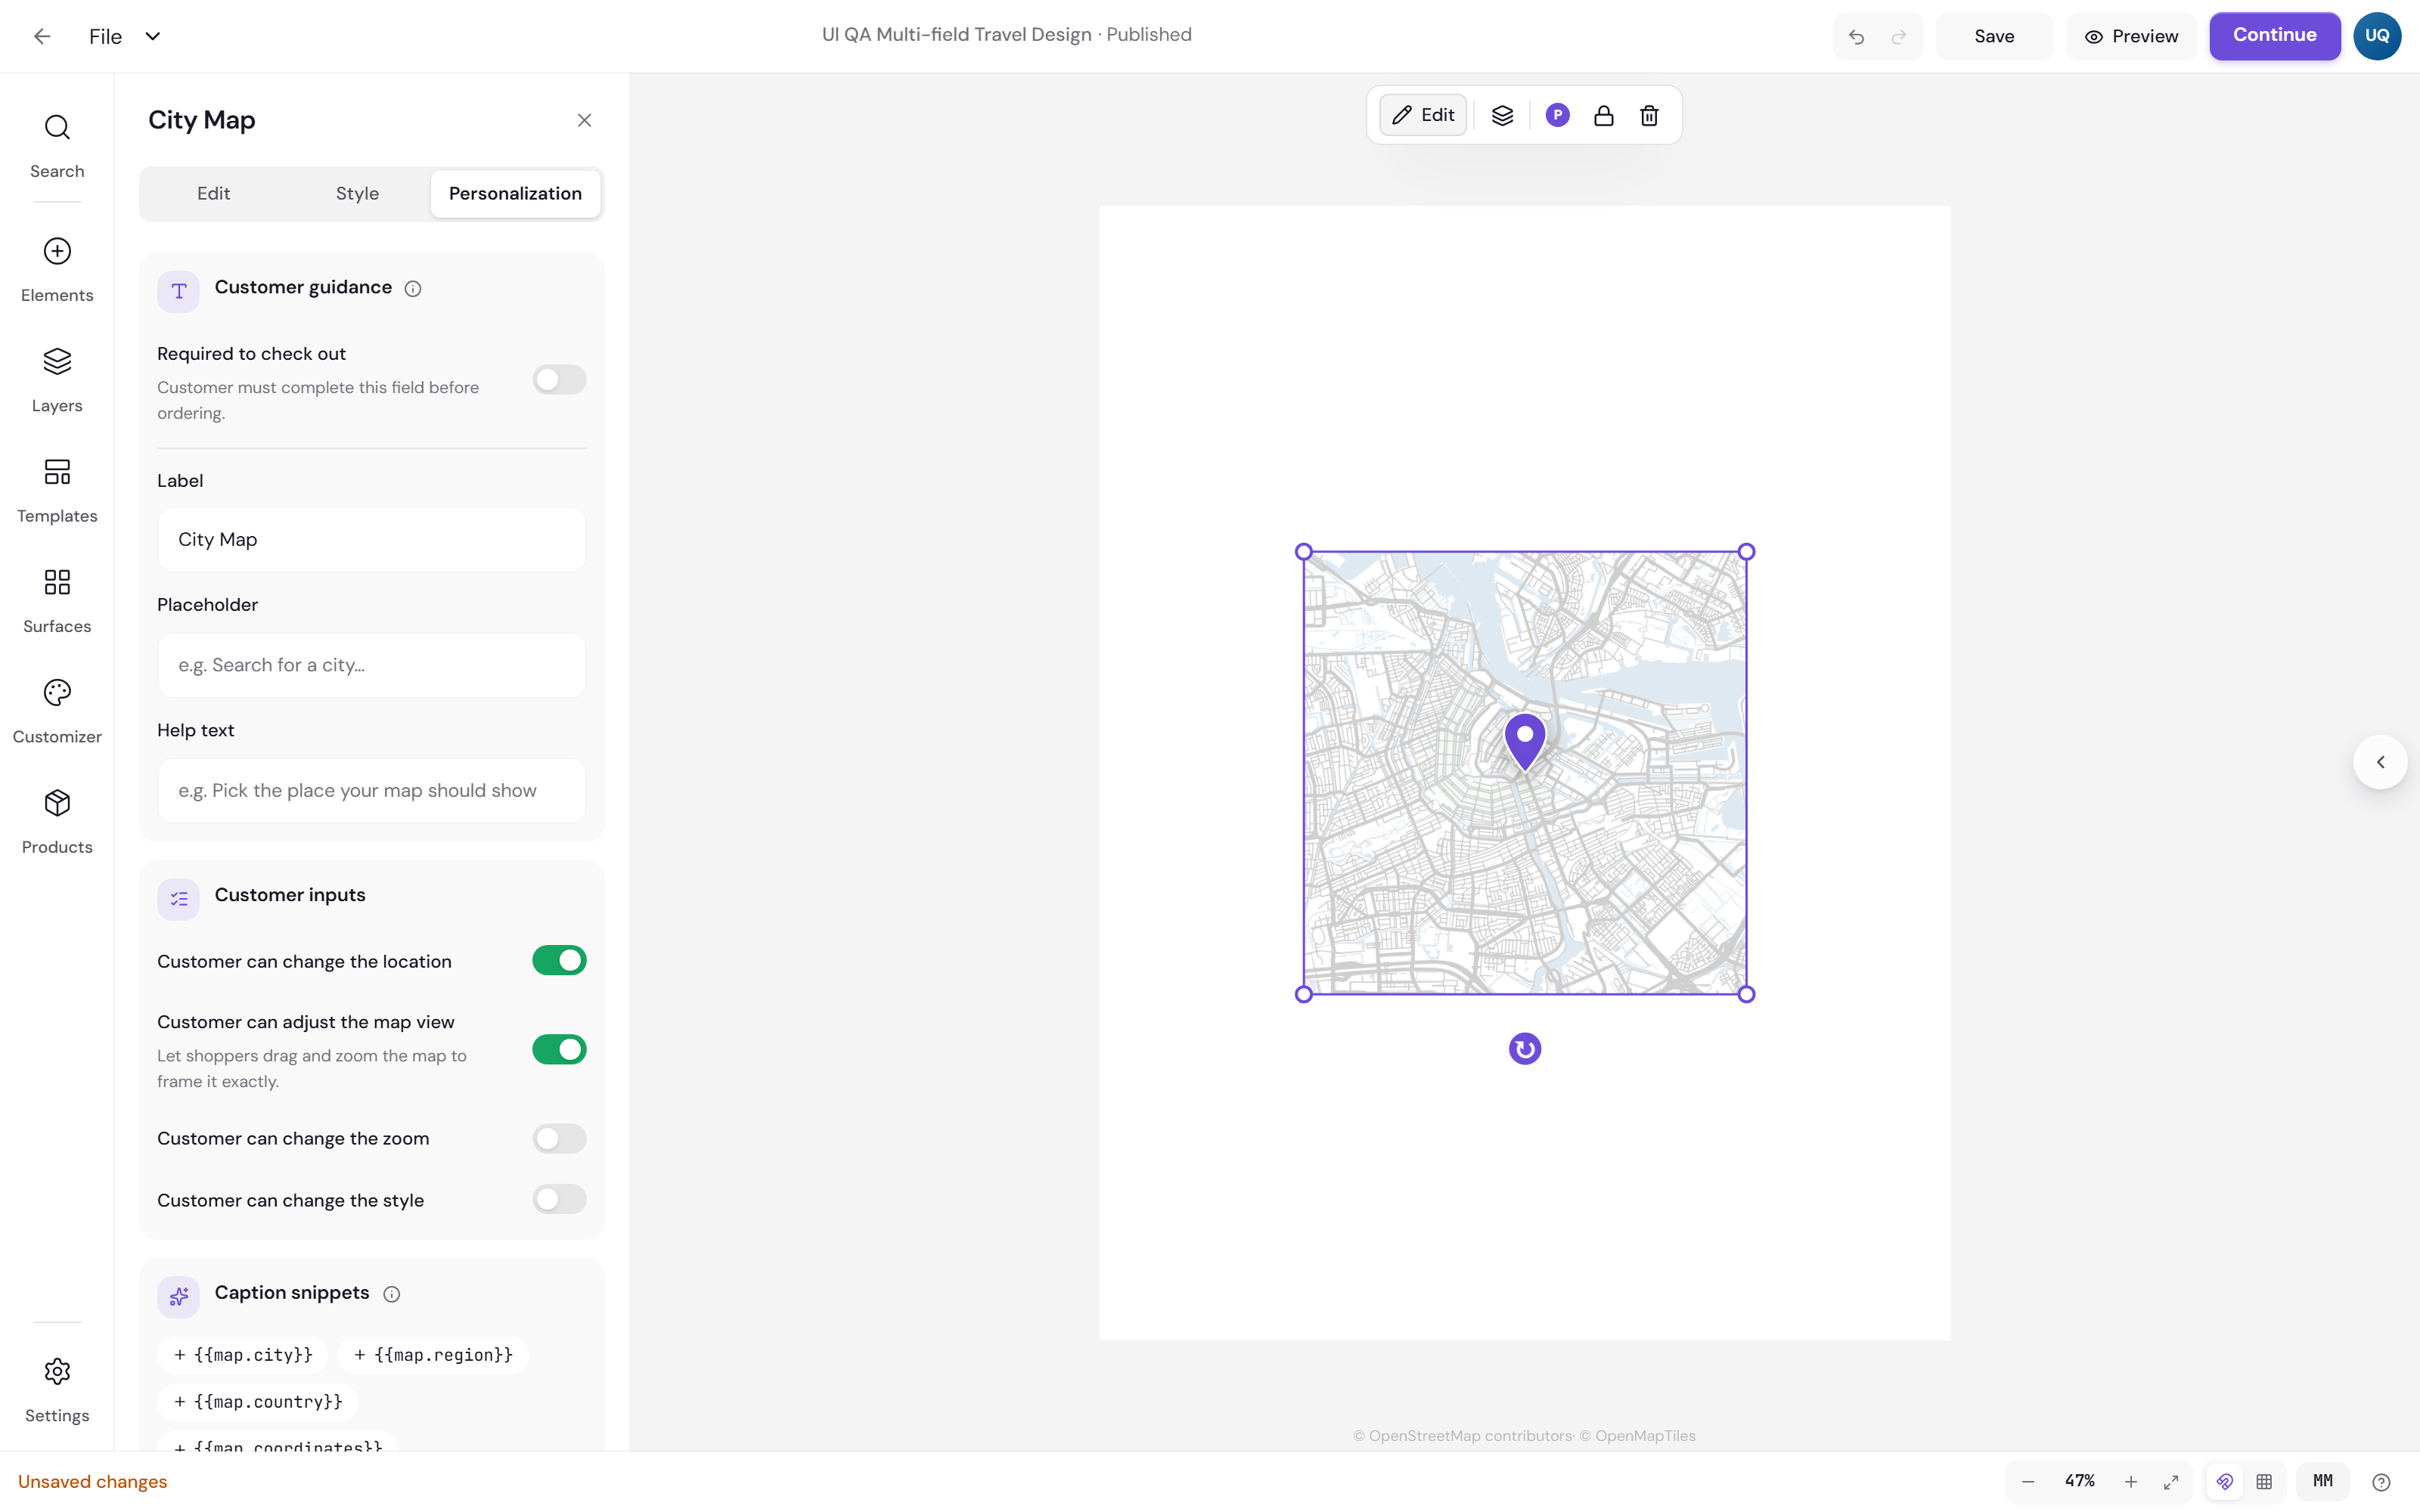This screenshot has height=1512, width=2420.
Task: Click the Caption snippets info icon
Action: pos(392,1294)
